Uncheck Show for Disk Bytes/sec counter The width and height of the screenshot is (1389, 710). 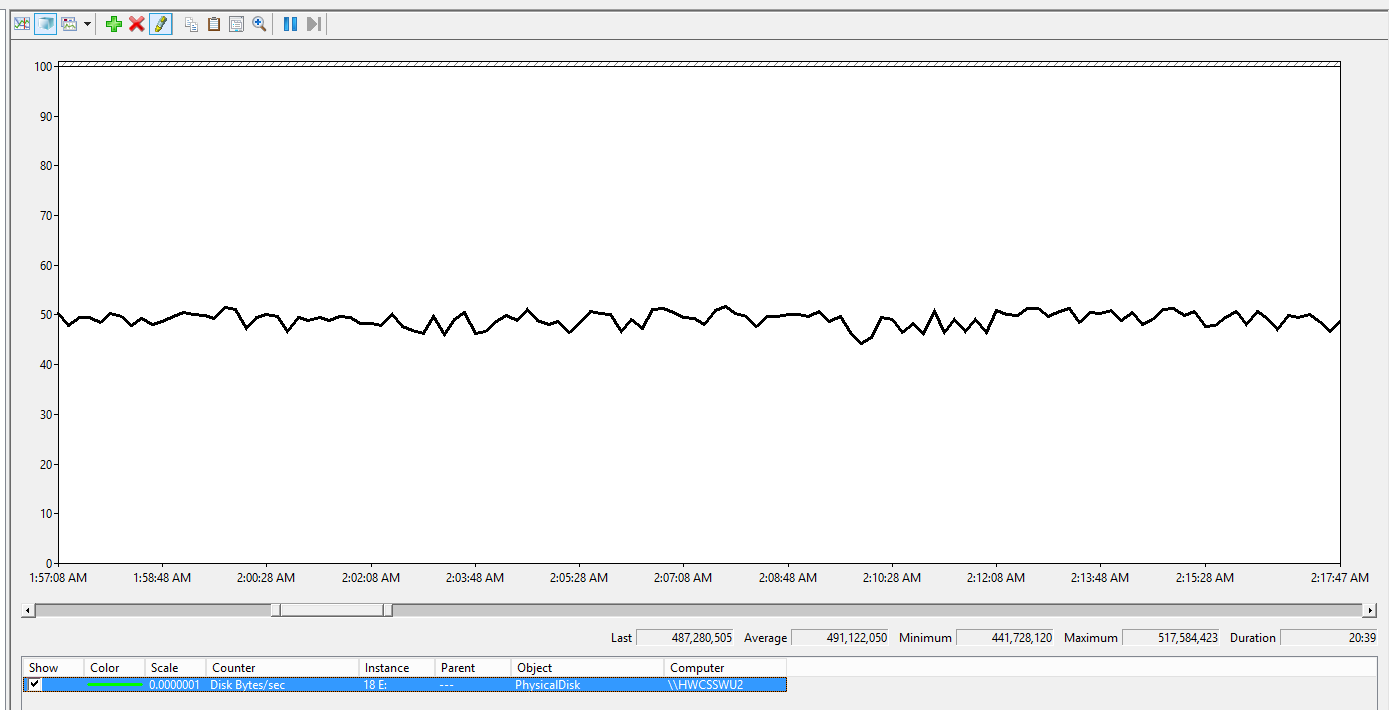click(x=36, y=685)
